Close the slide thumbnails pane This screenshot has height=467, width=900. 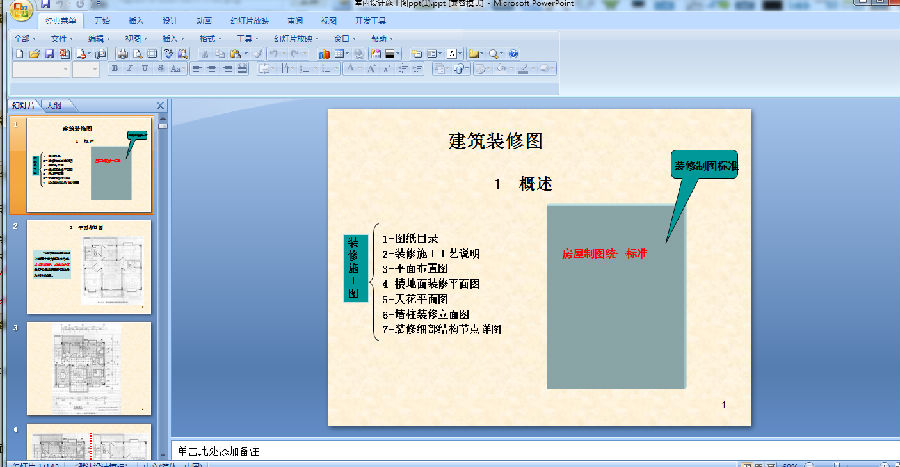point(160,106)
